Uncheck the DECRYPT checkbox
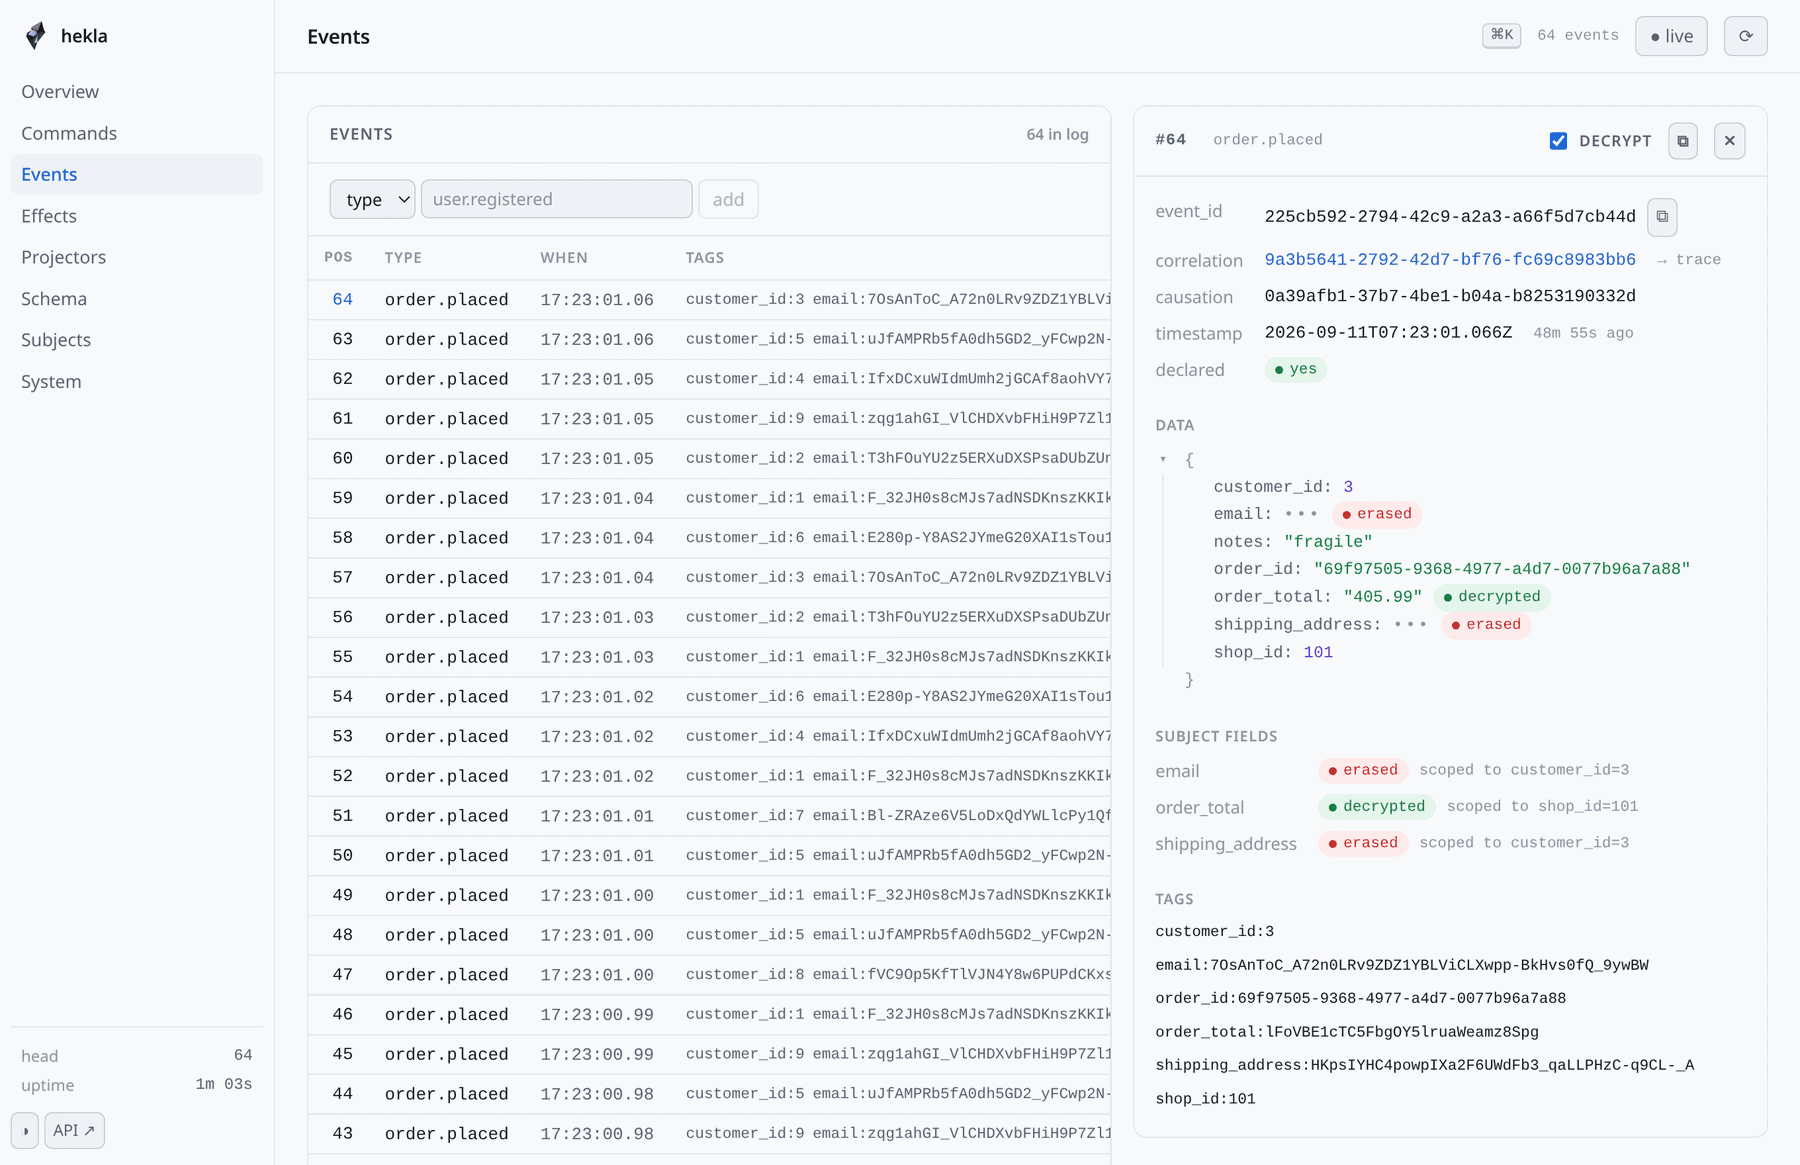 pyautogui.click(x=1558, y=141)
